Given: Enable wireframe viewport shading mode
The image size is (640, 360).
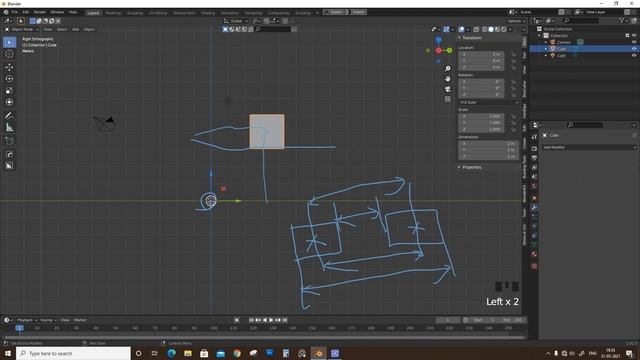Looking at the screenshot, I should tap(484, 29).
